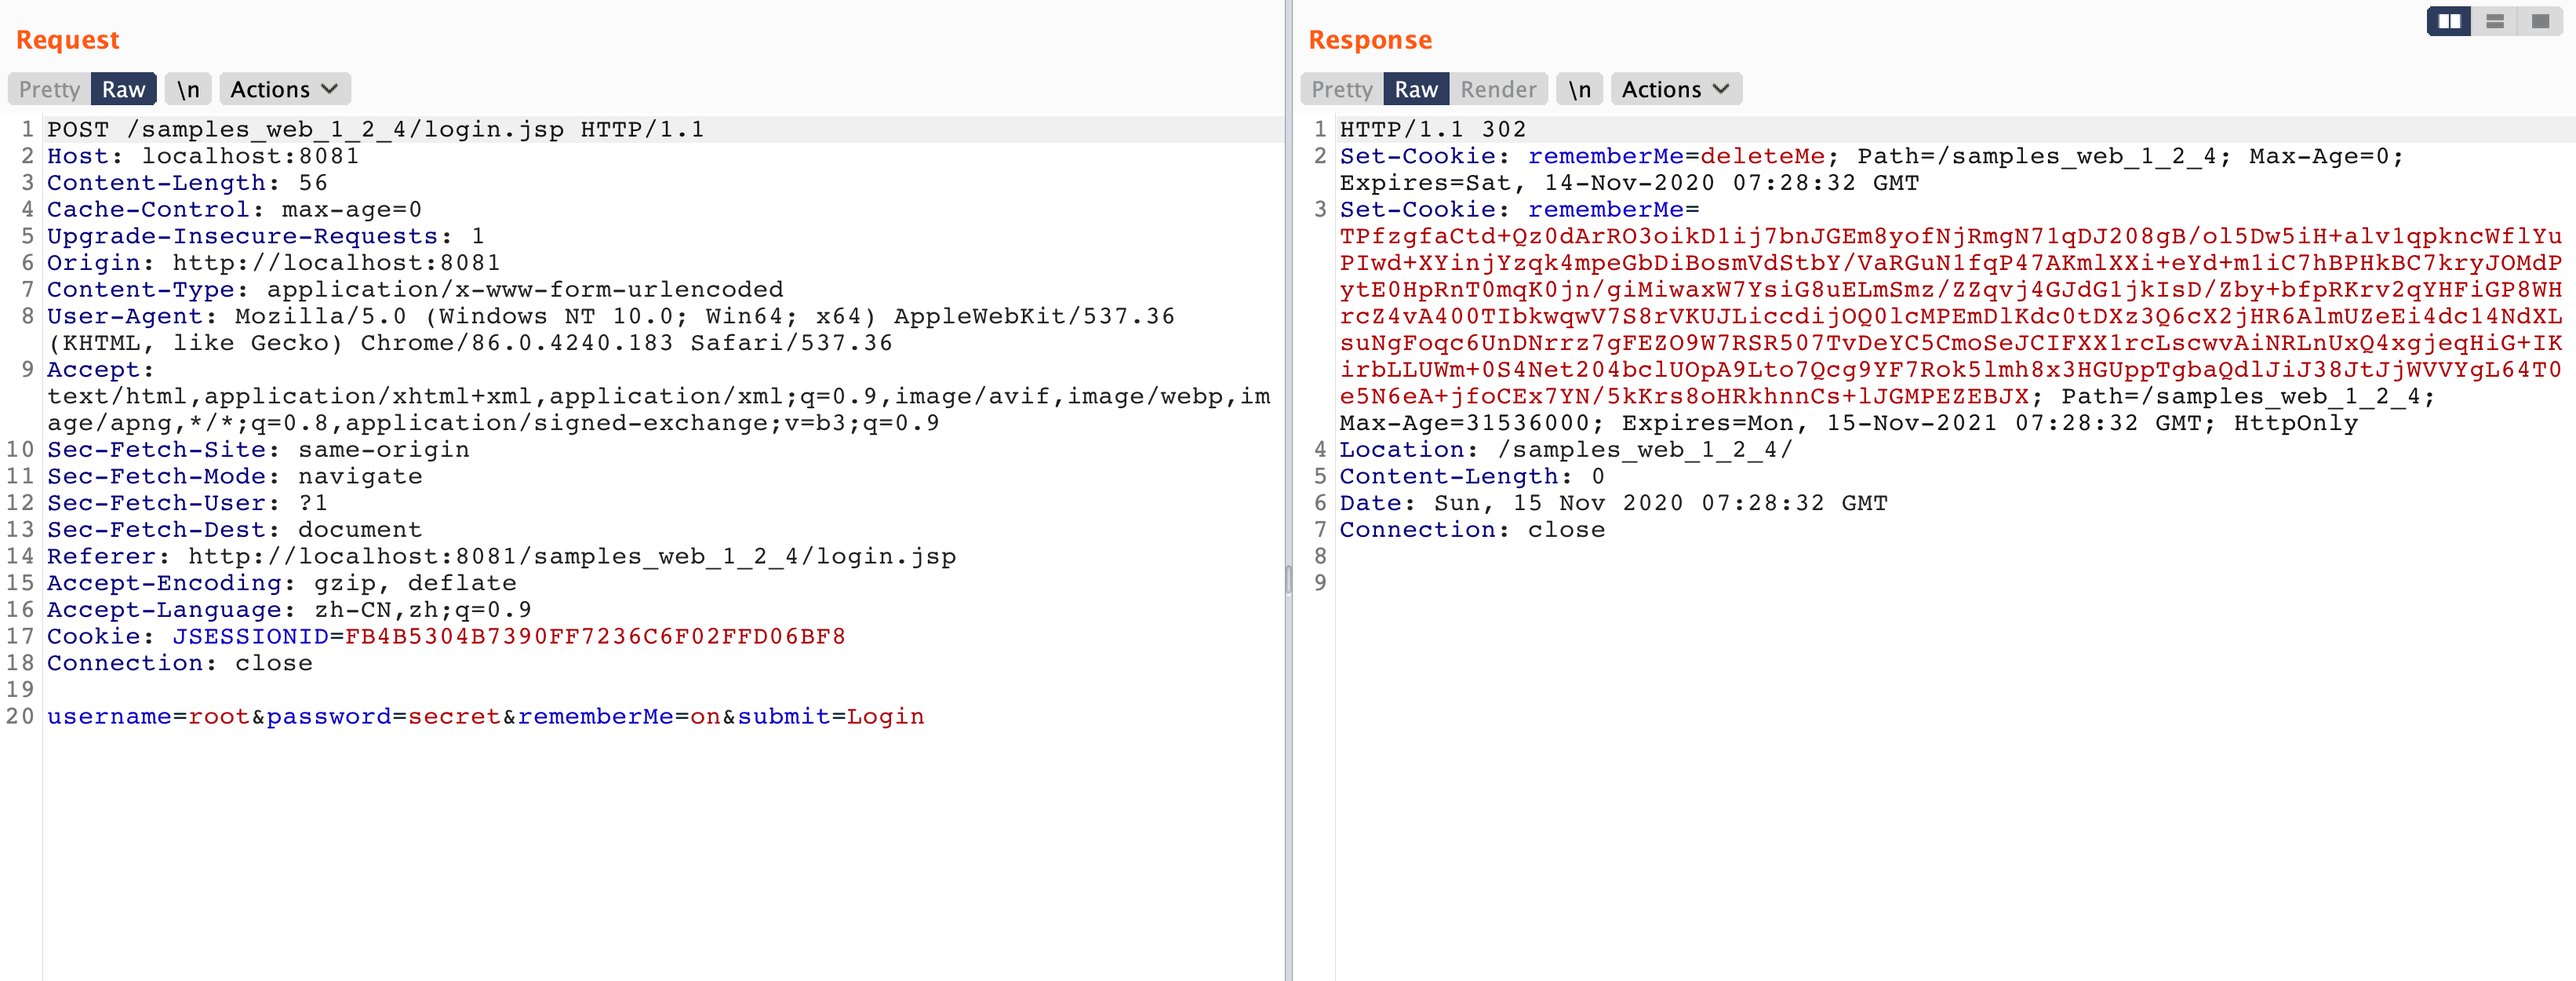Switch Request view to Pretty tab
This screenshot has height=981, width=2576.
tap(49, 89)
